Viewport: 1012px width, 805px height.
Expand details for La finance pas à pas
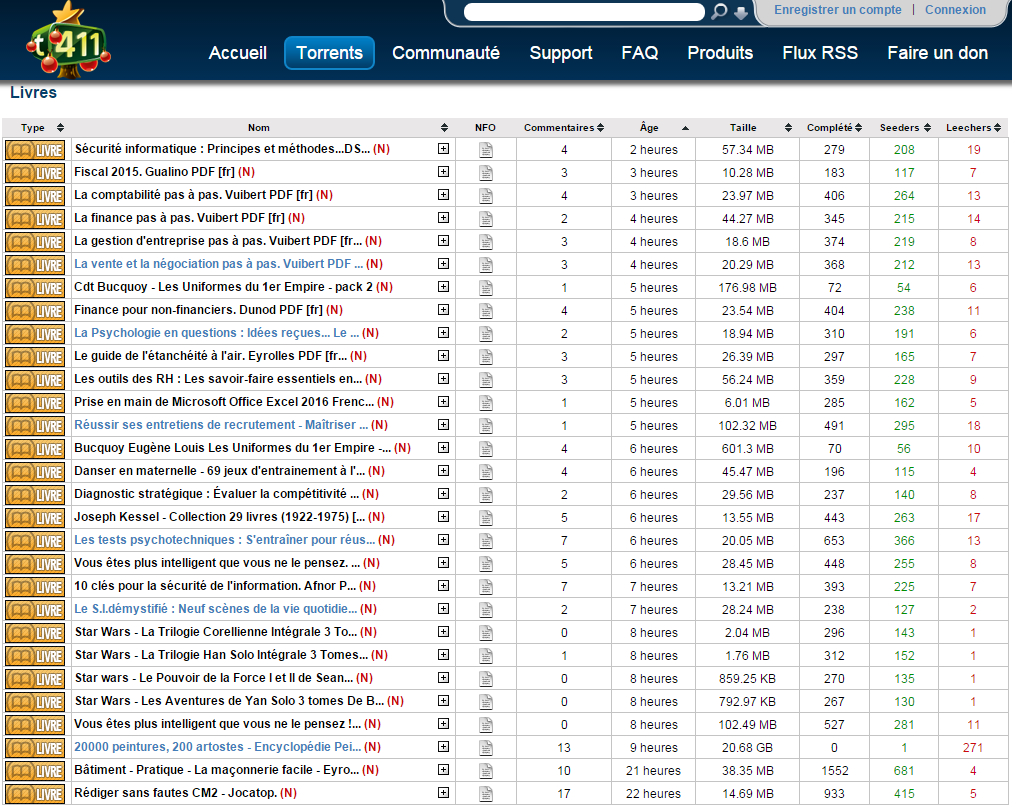click(x=443, y=218)
